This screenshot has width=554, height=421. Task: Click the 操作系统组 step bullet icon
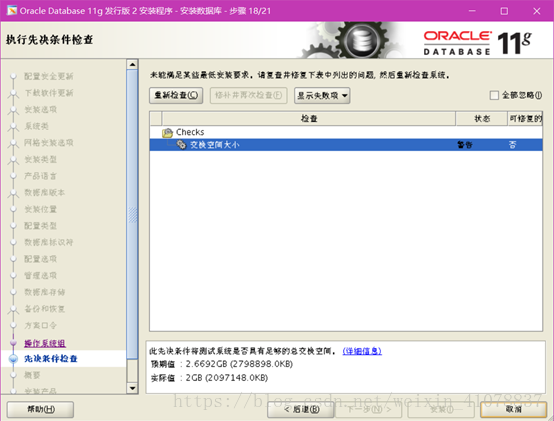tap(13, 343)
